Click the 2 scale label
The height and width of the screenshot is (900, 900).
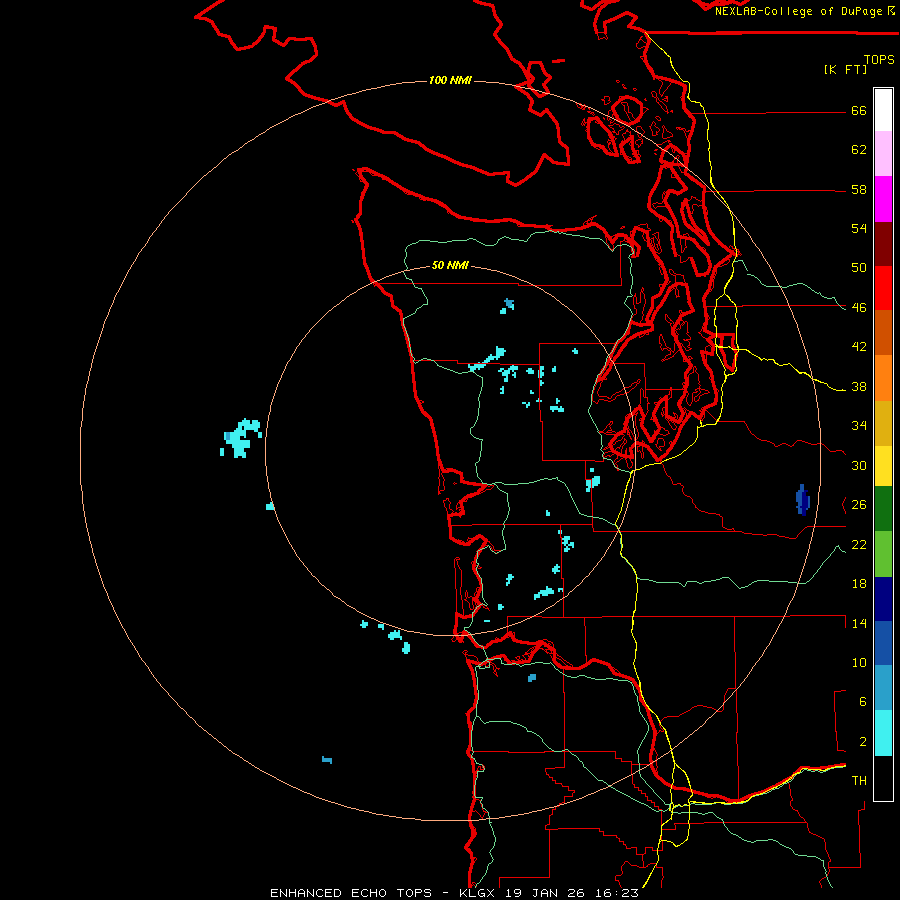pyautogui.click(x=863, y=742)
